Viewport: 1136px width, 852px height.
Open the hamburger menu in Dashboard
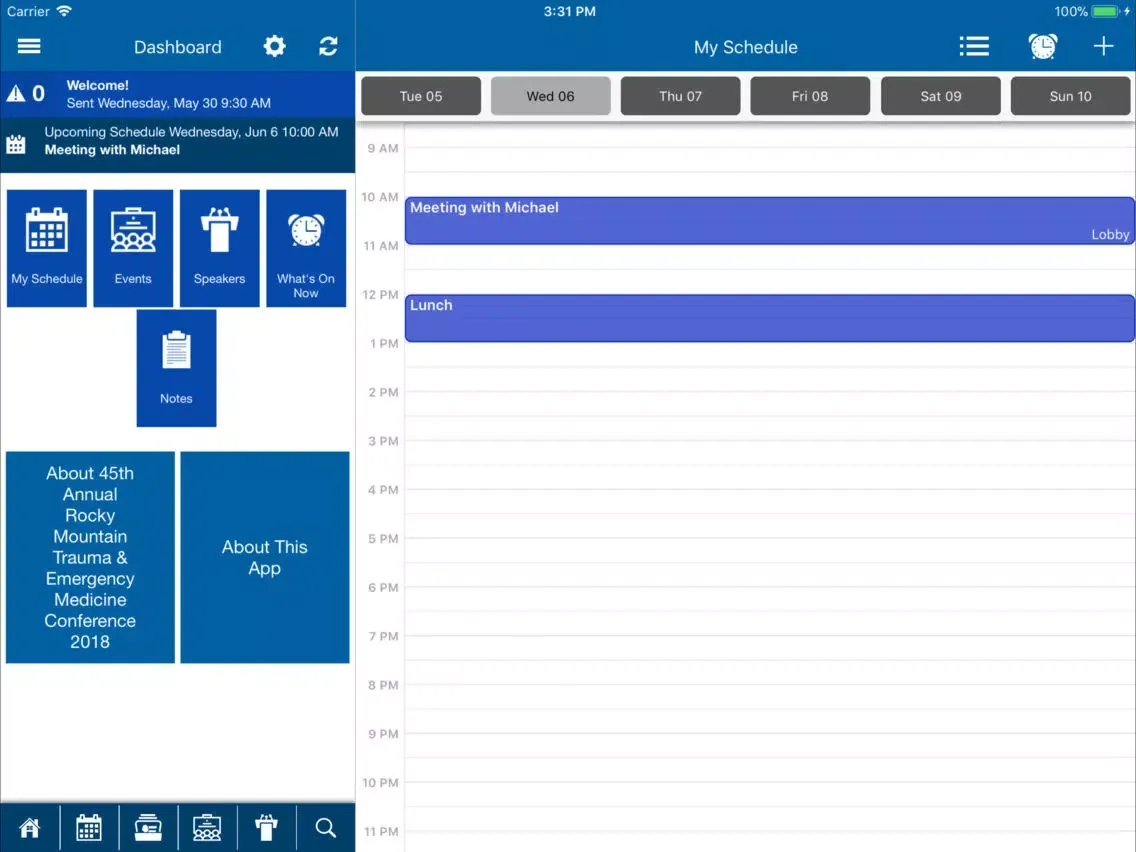29,46
